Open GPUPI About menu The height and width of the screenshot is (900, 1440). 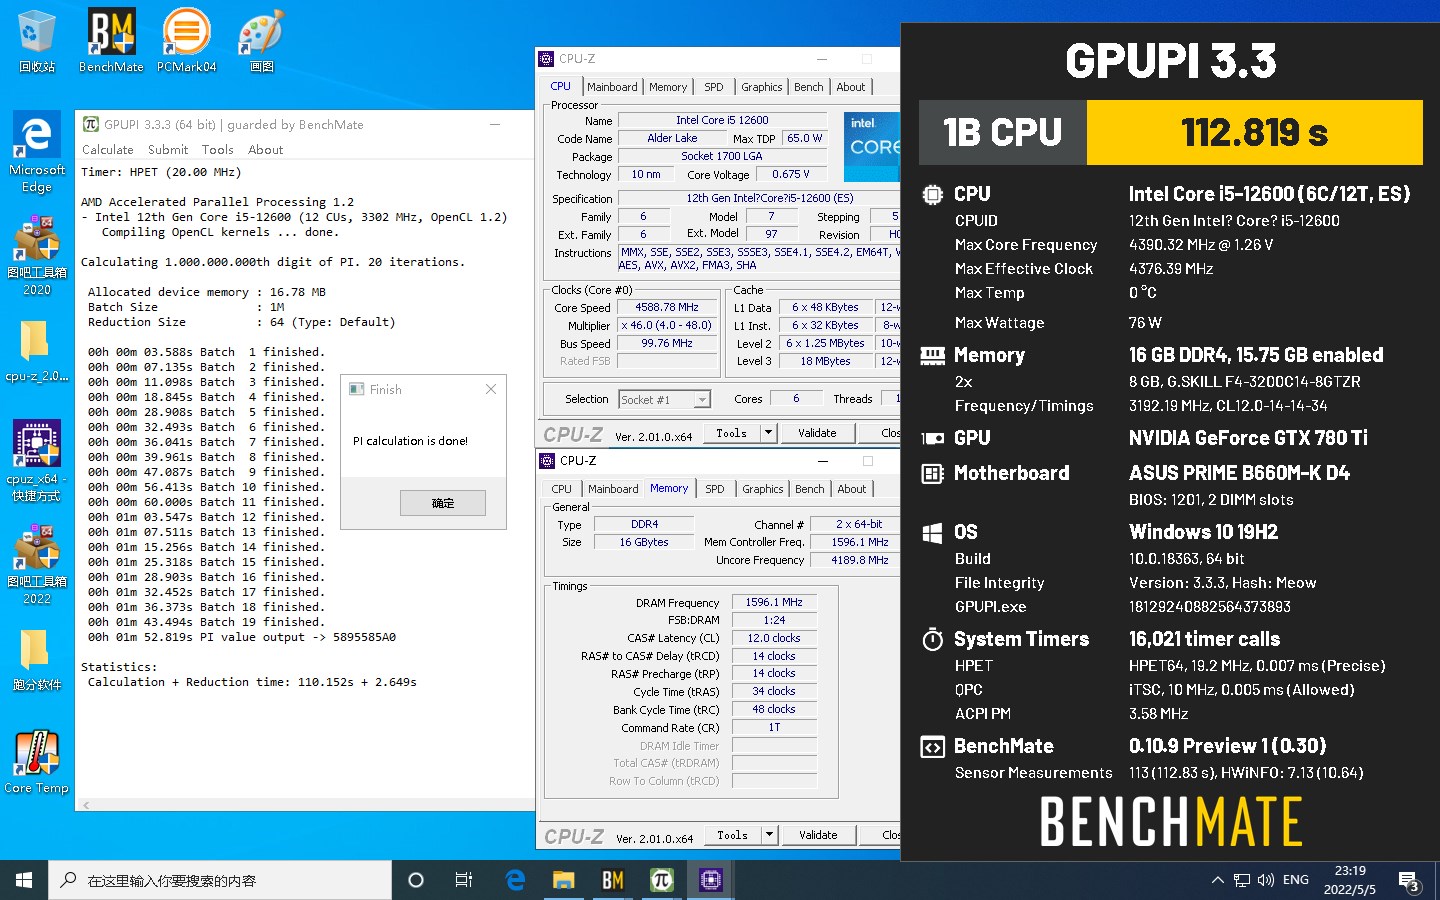click(x=265, y=149)
